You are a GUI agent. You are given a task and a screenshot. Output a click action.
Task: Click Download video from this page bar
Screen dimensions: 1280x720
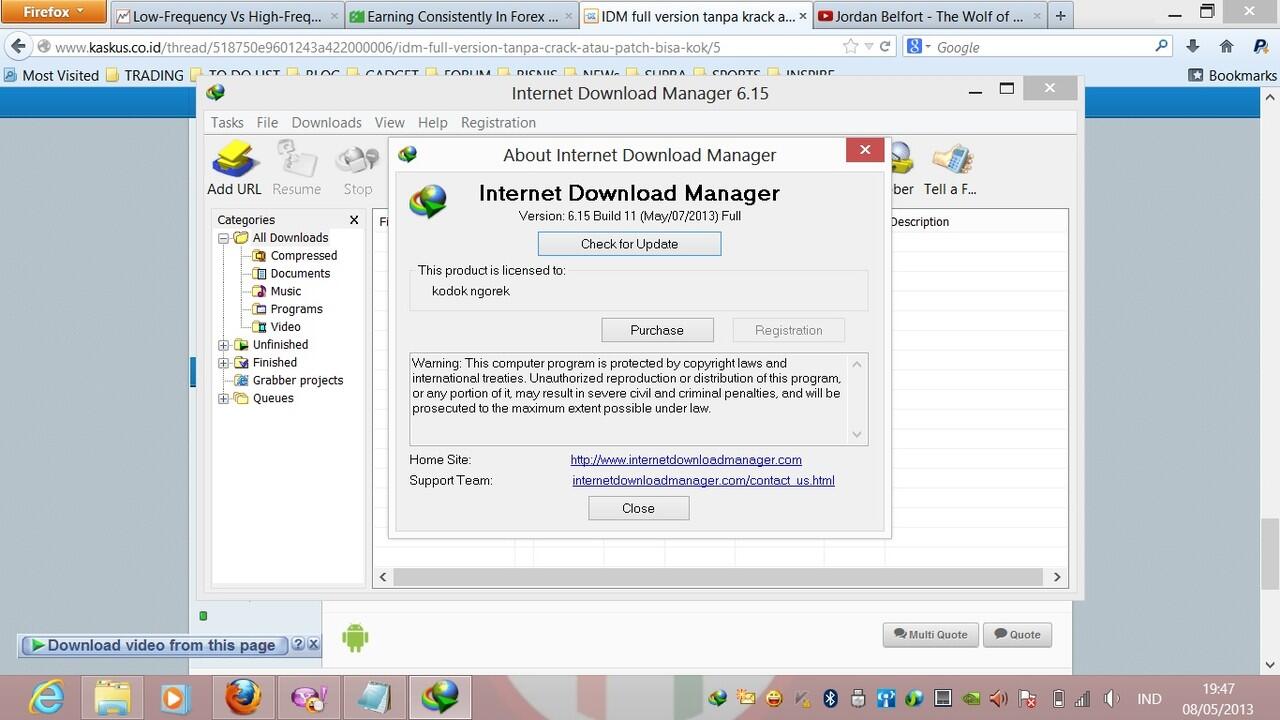coord(153,645)
